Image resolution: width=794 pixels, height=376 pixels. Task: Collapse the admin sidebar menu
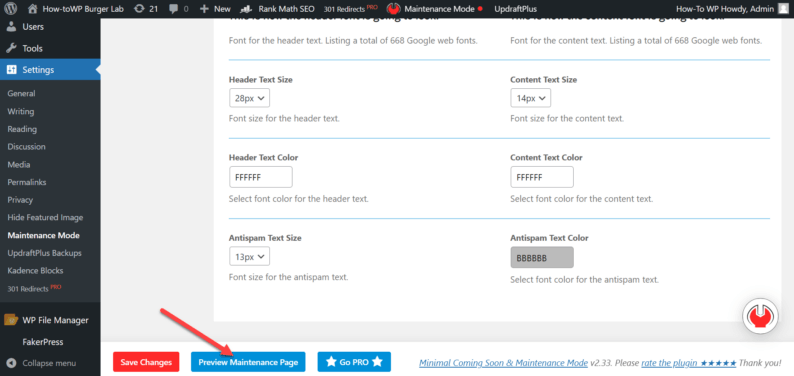click(42, 363)
